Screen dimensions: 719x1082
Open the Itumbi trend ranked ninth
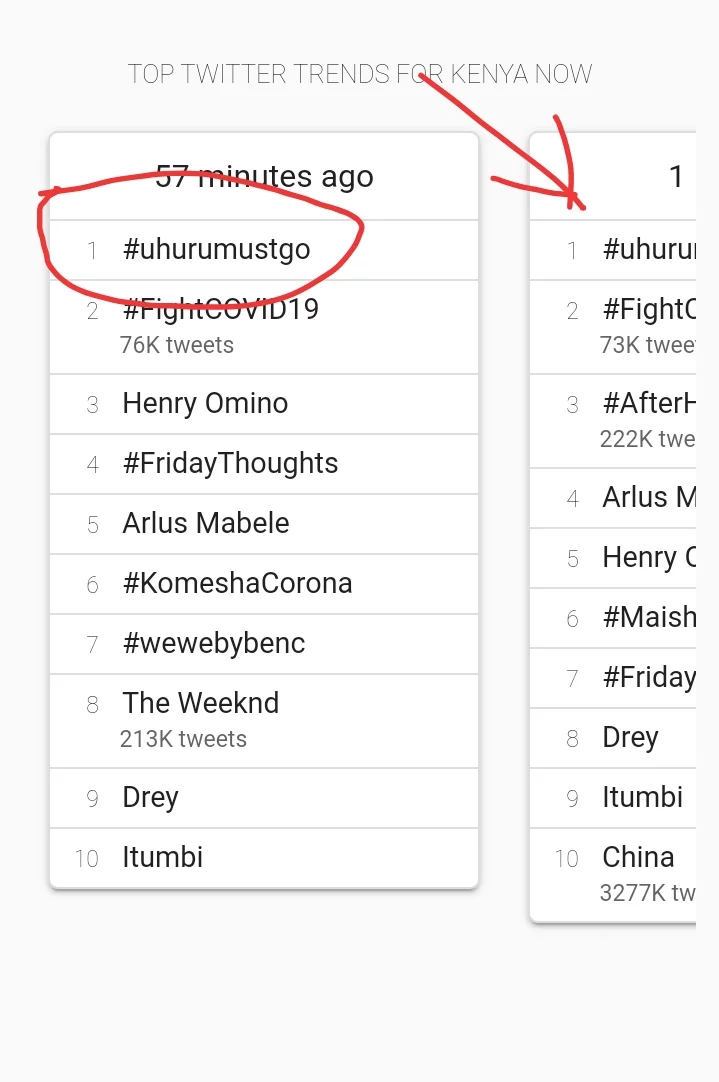coord(642,798)
